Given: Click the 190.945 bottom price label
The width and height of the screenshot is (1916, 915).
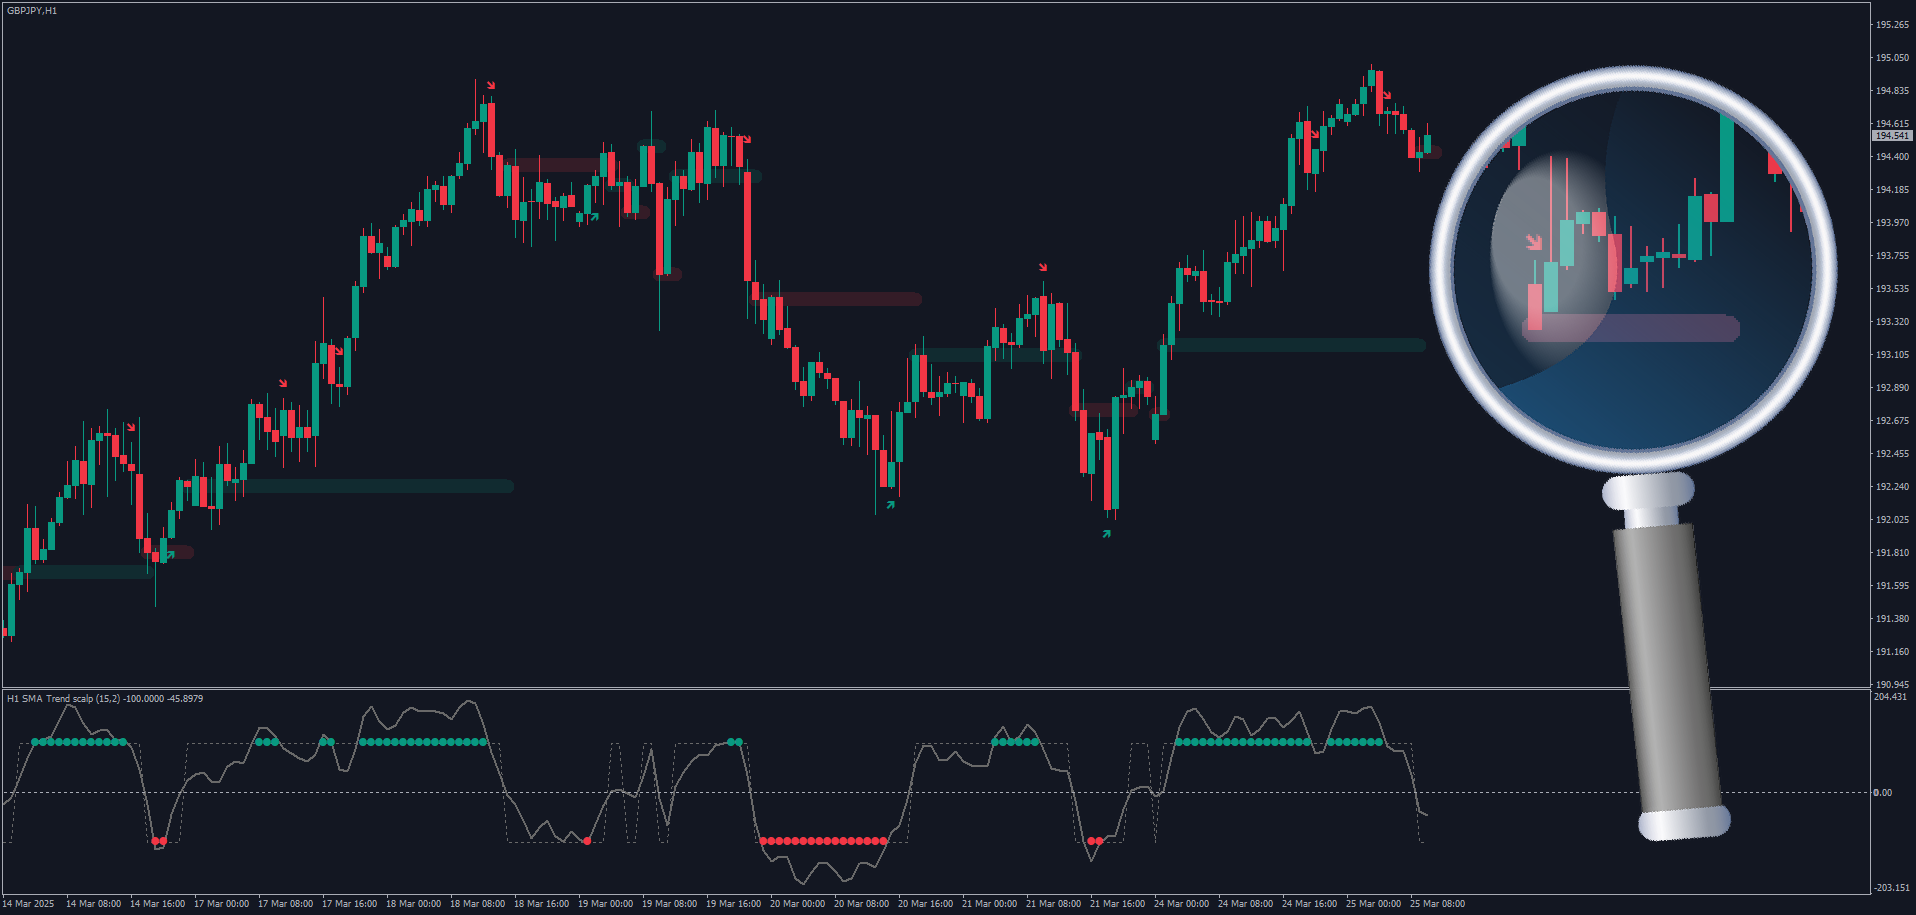Looking at the screenshot, I should pos(1892,685).
